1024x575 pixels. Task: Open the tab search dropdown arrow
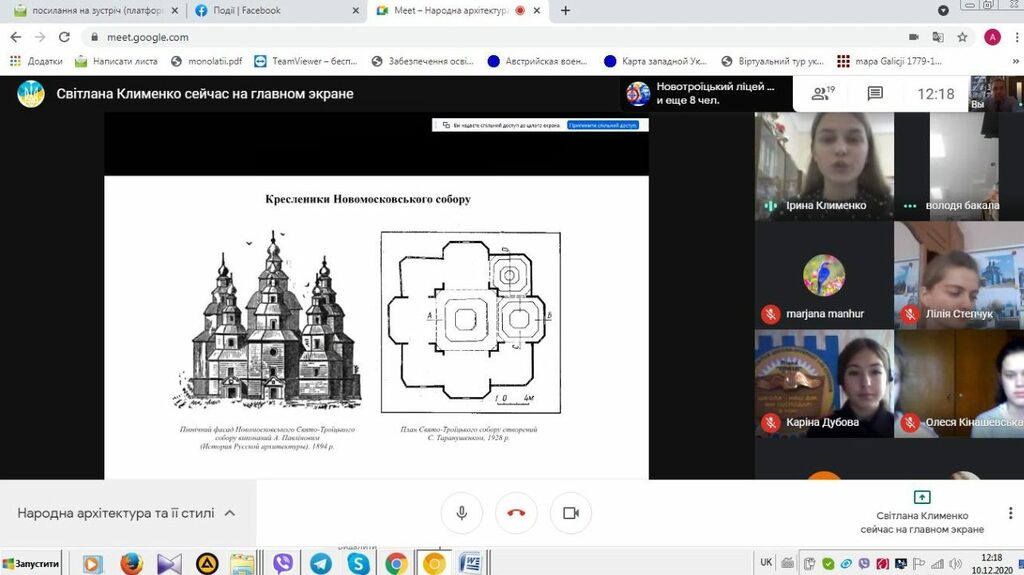(x=944, y=11)
